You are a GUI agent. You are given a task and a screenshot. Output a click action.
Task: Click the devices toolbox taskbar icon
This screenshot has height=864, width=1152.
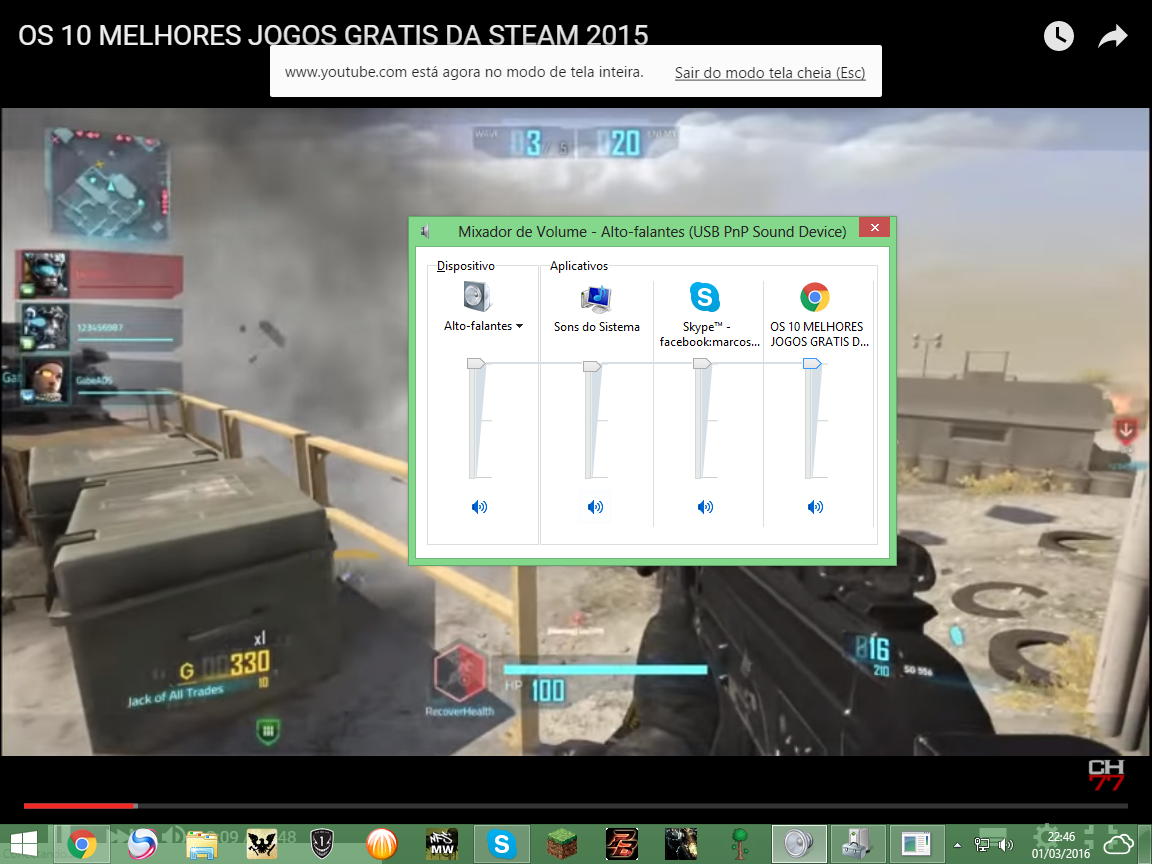pos(858,844)
